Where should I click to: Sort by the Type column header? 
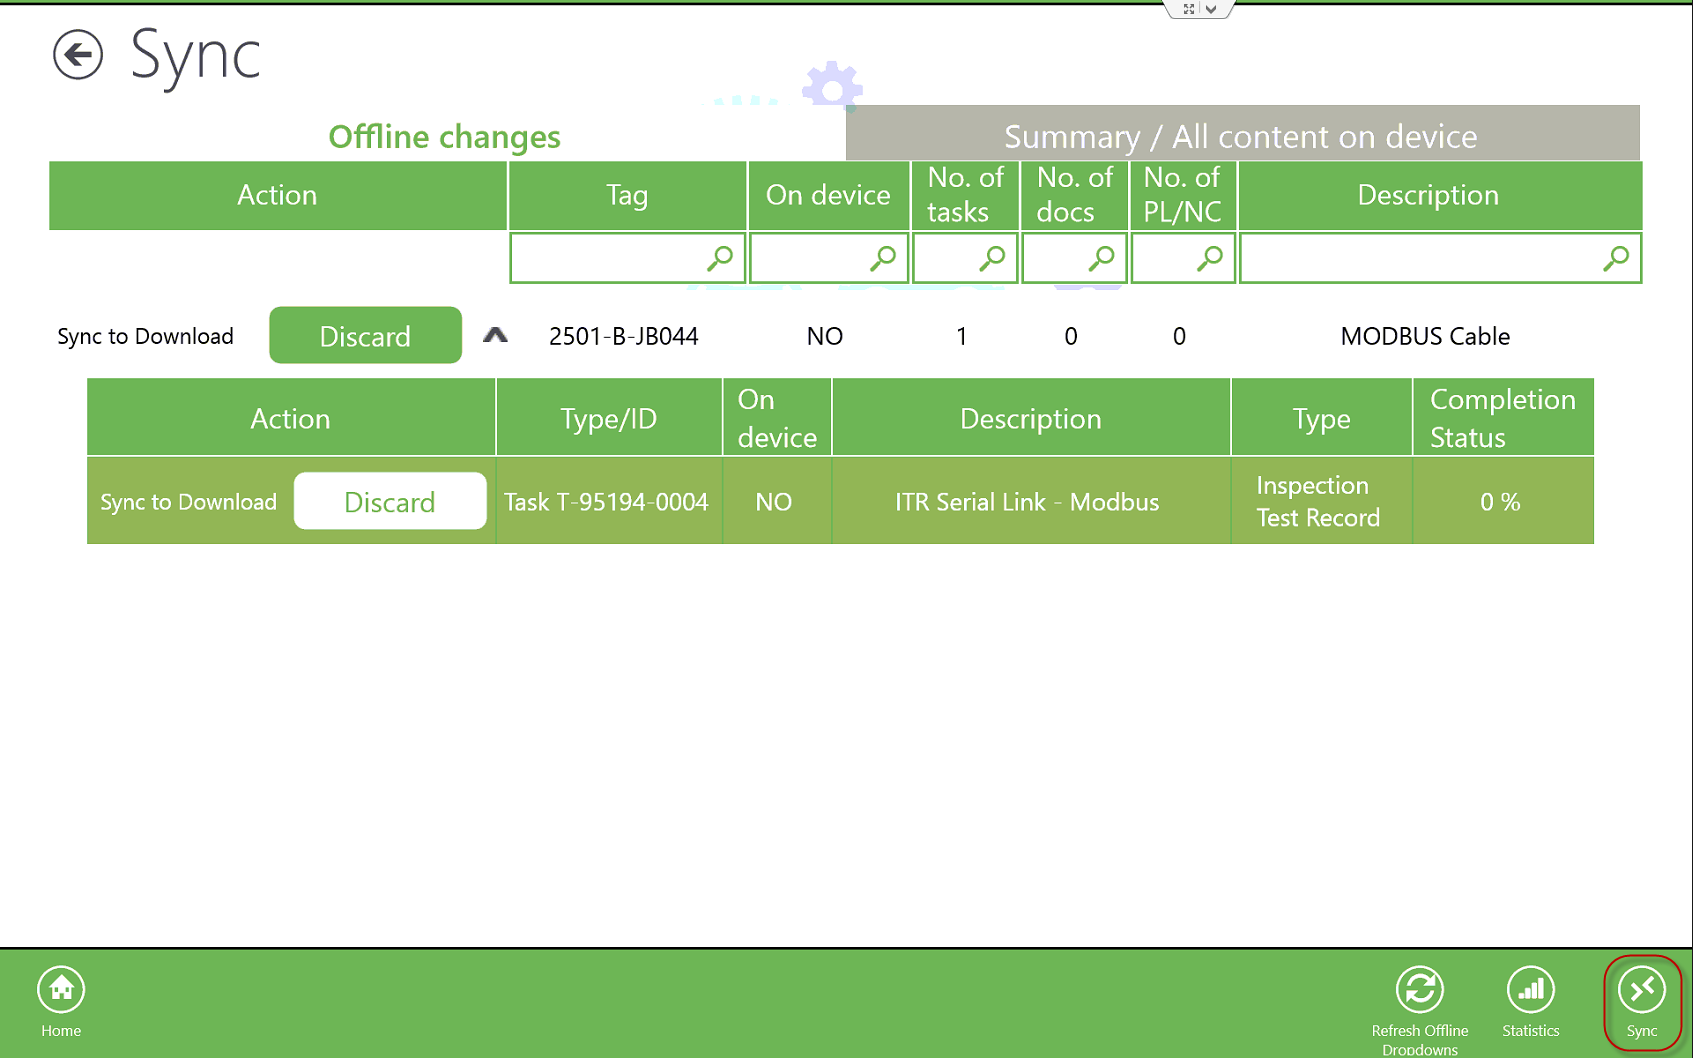click(x=1321, y=418)
